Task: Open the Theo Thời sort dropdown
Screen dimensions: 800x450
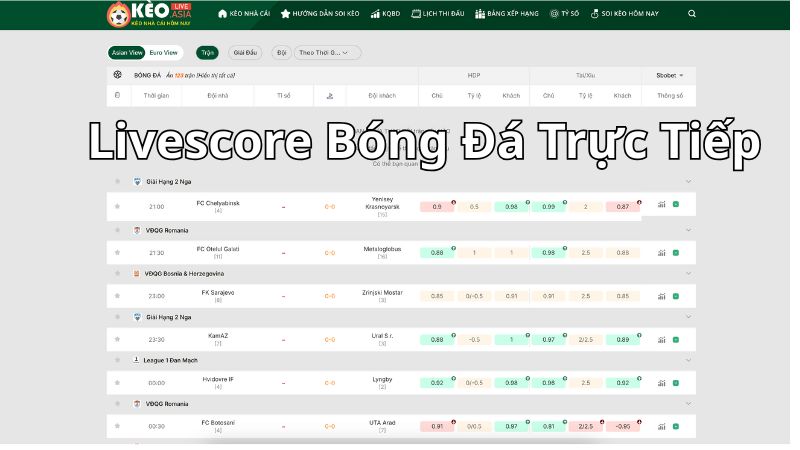Action: pyautogui.click(x=328, y=53)
